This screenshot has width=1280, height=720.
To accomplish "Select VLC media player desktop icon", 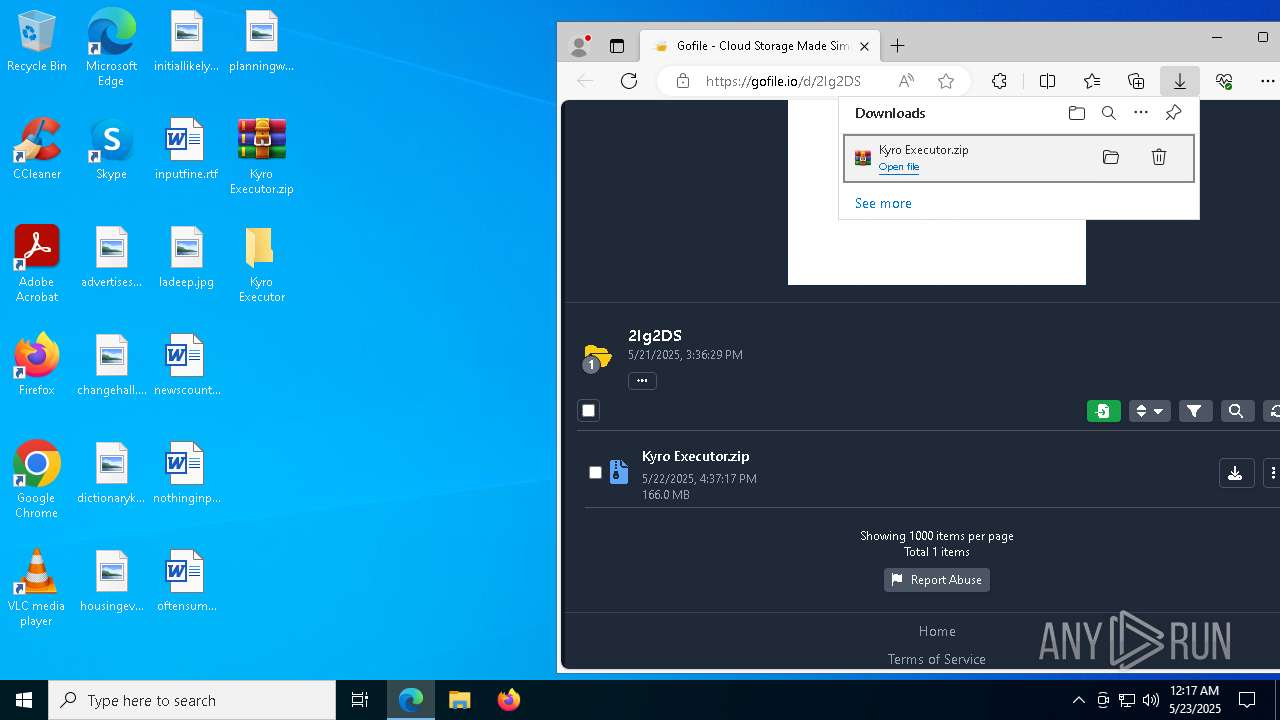I will pos(37,588).
